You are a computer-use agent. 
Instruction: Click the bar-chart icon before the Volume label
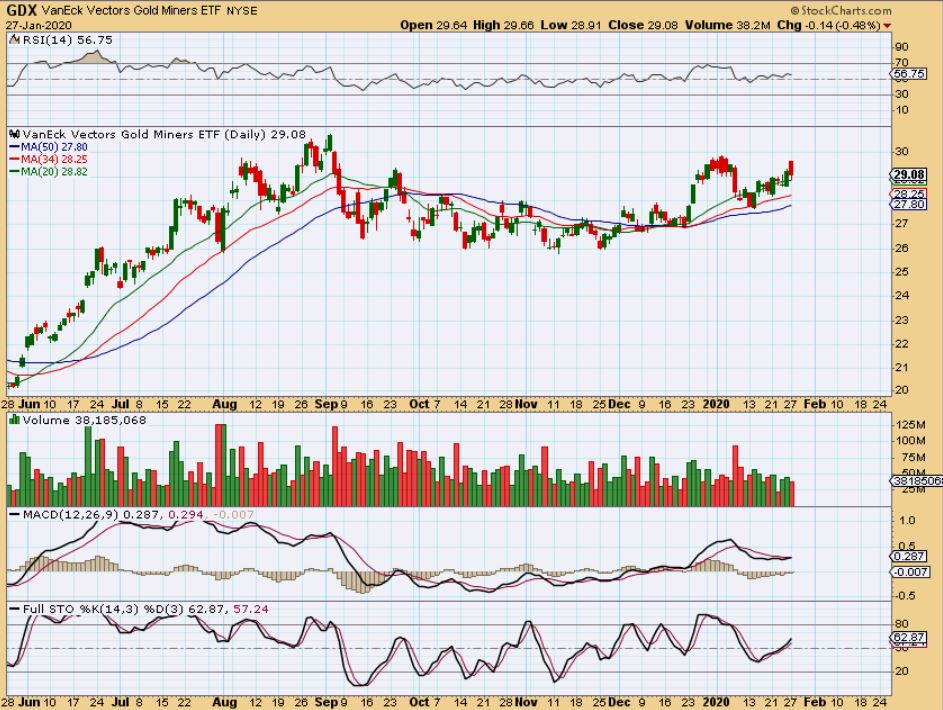point(14,420)
